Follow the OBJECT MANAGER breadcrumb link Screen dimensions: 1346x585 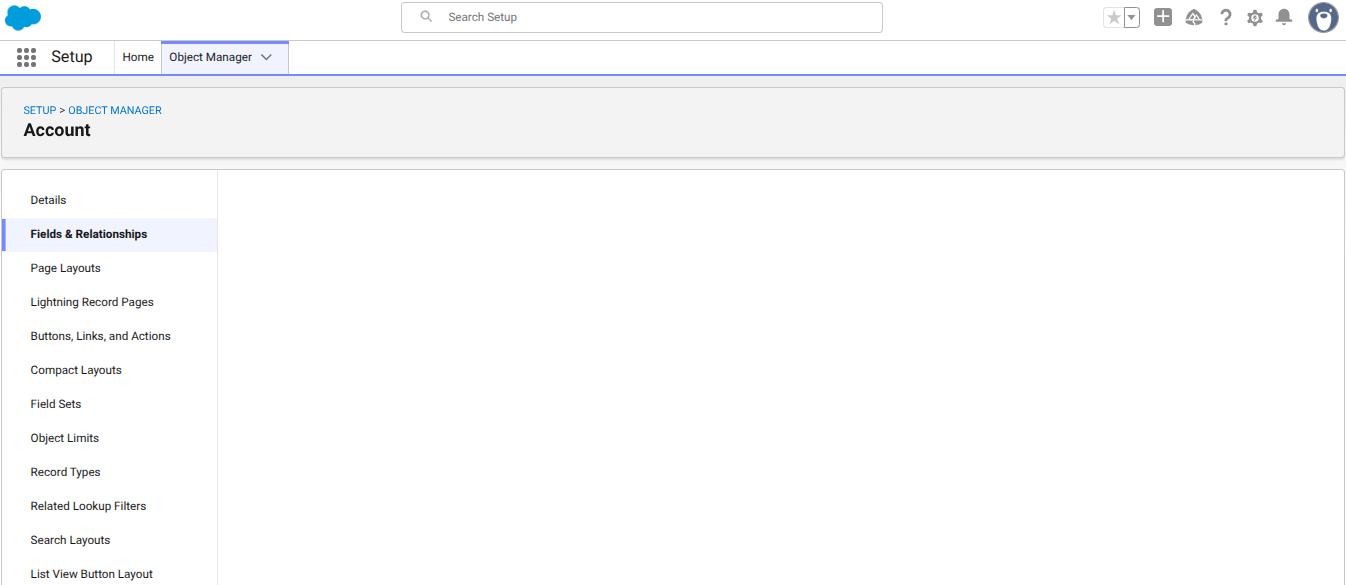pos(115,110)
